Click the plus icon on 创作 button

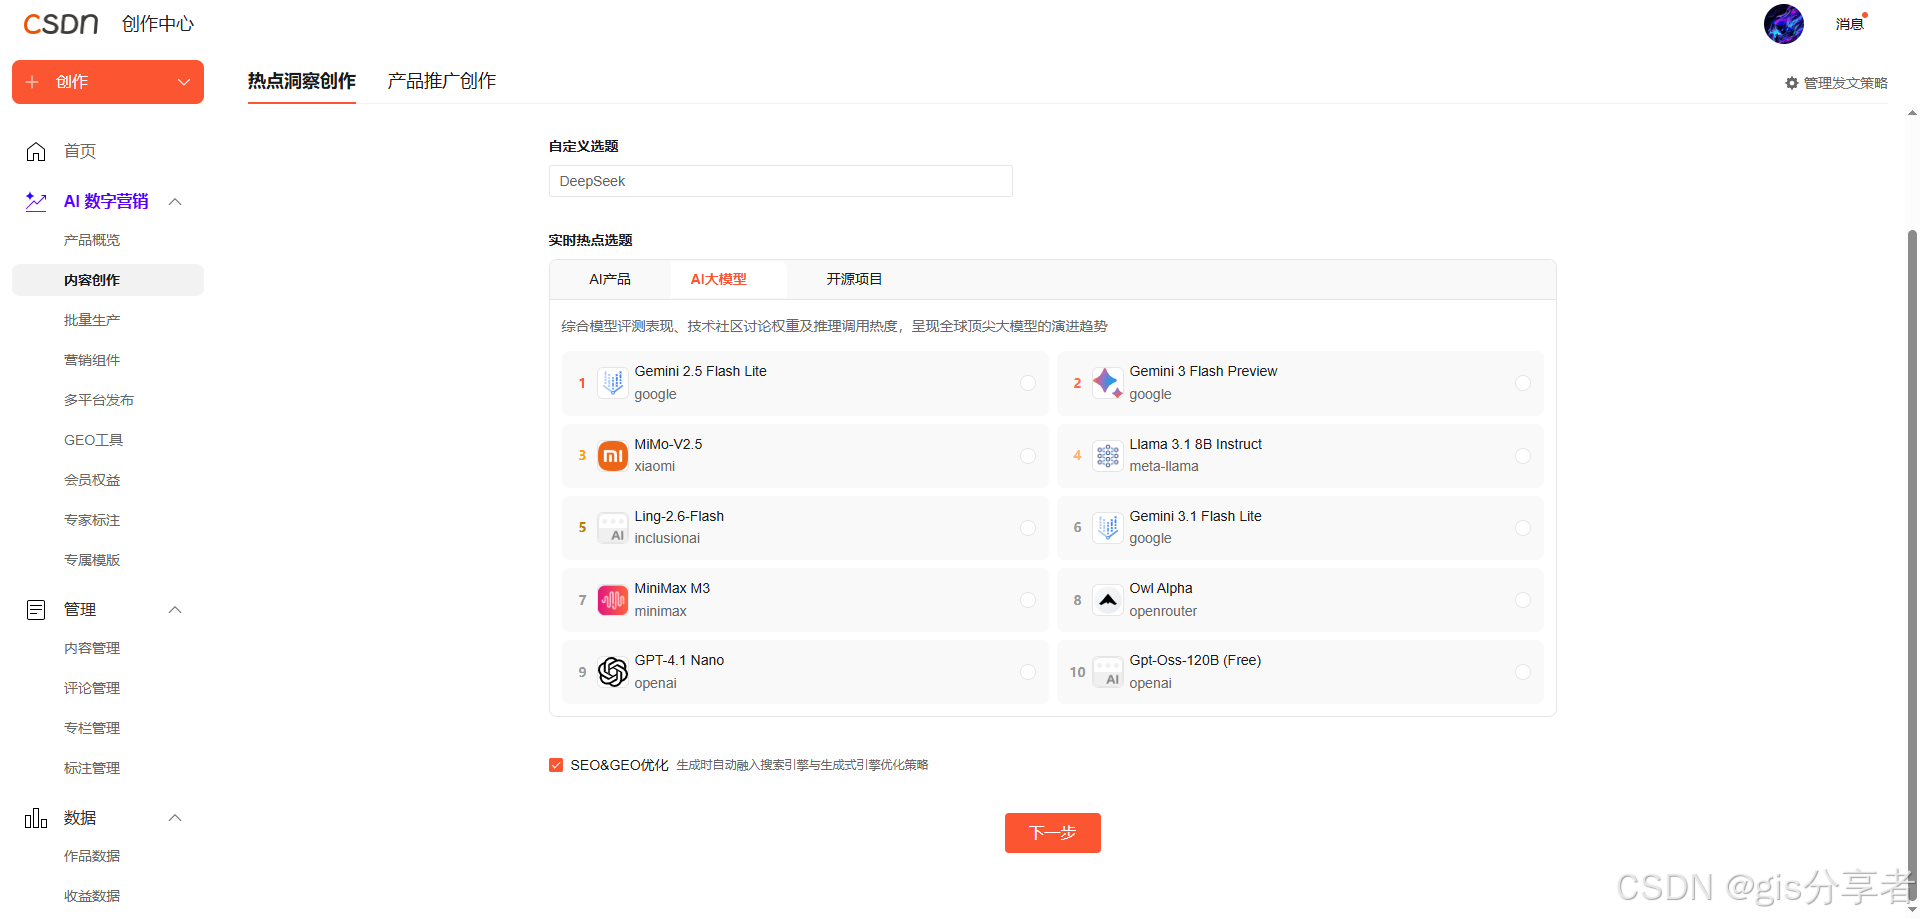32,82
